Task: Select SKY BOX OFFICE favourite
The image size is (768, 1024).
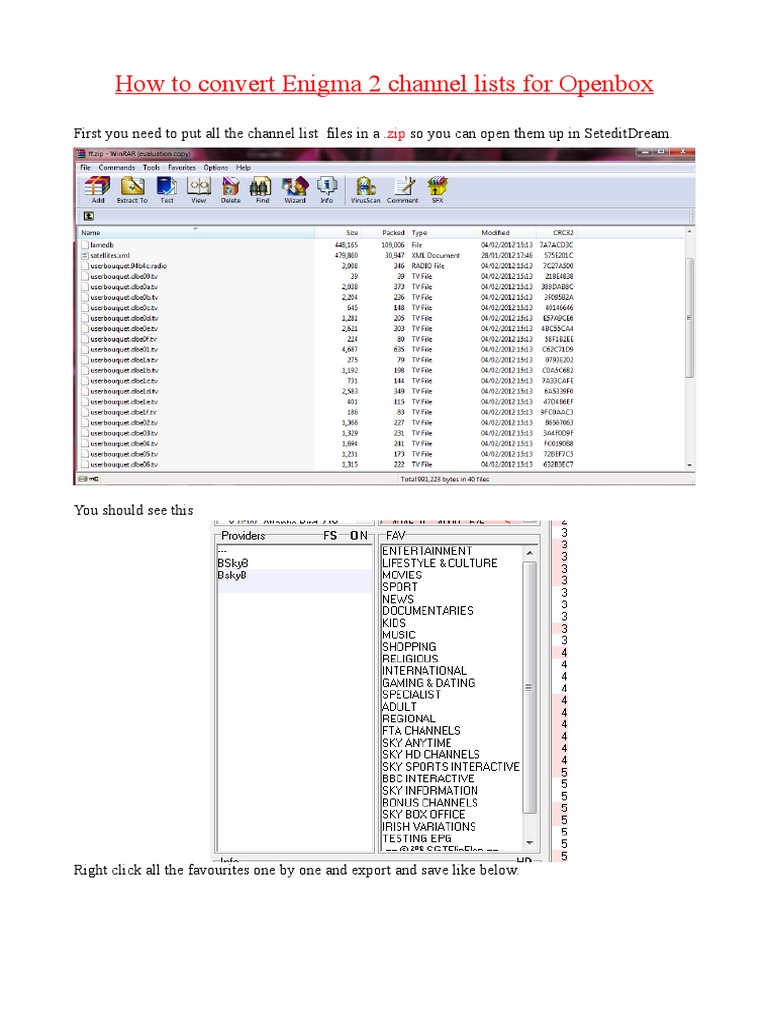Action: coord(423,814)
